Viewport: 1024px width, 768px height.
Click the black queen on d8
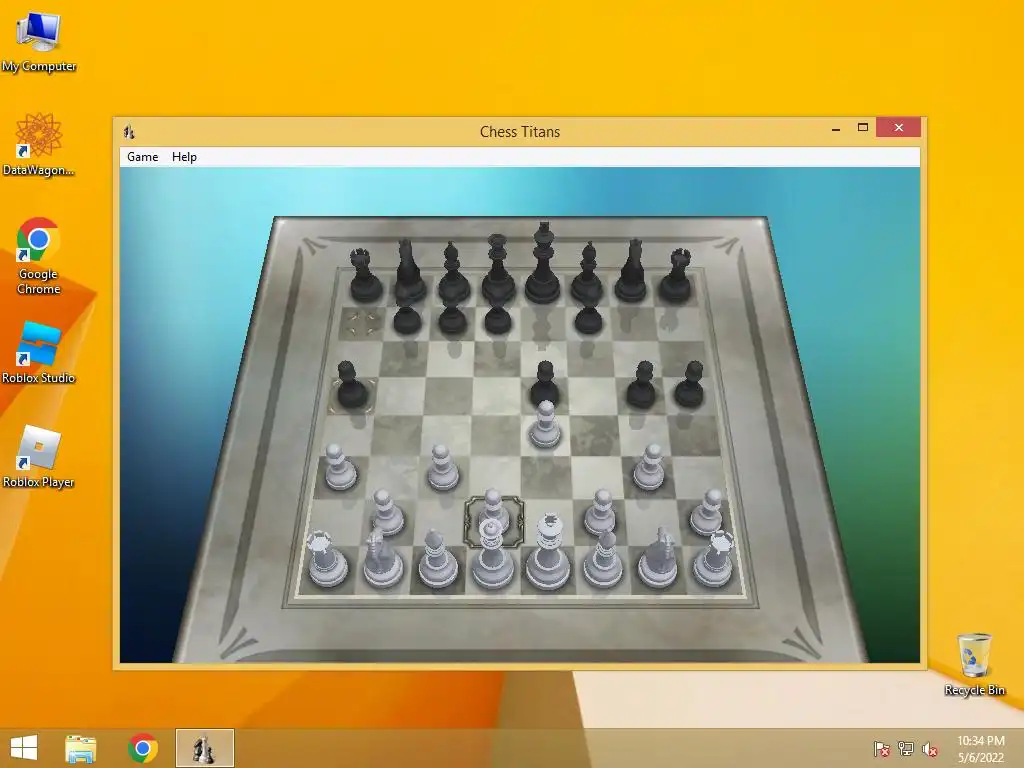point(498,270)
